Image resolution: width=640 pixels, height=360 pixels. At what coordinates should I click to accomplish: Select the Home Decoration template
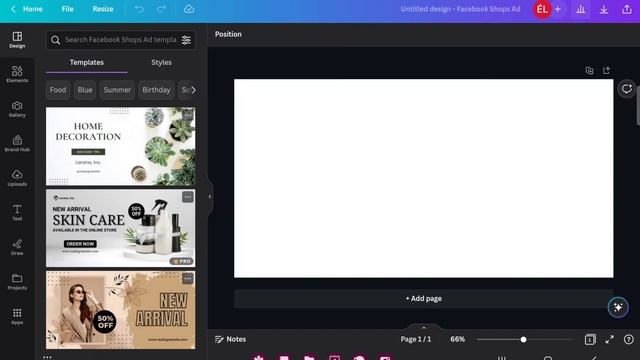coord(120,147)
